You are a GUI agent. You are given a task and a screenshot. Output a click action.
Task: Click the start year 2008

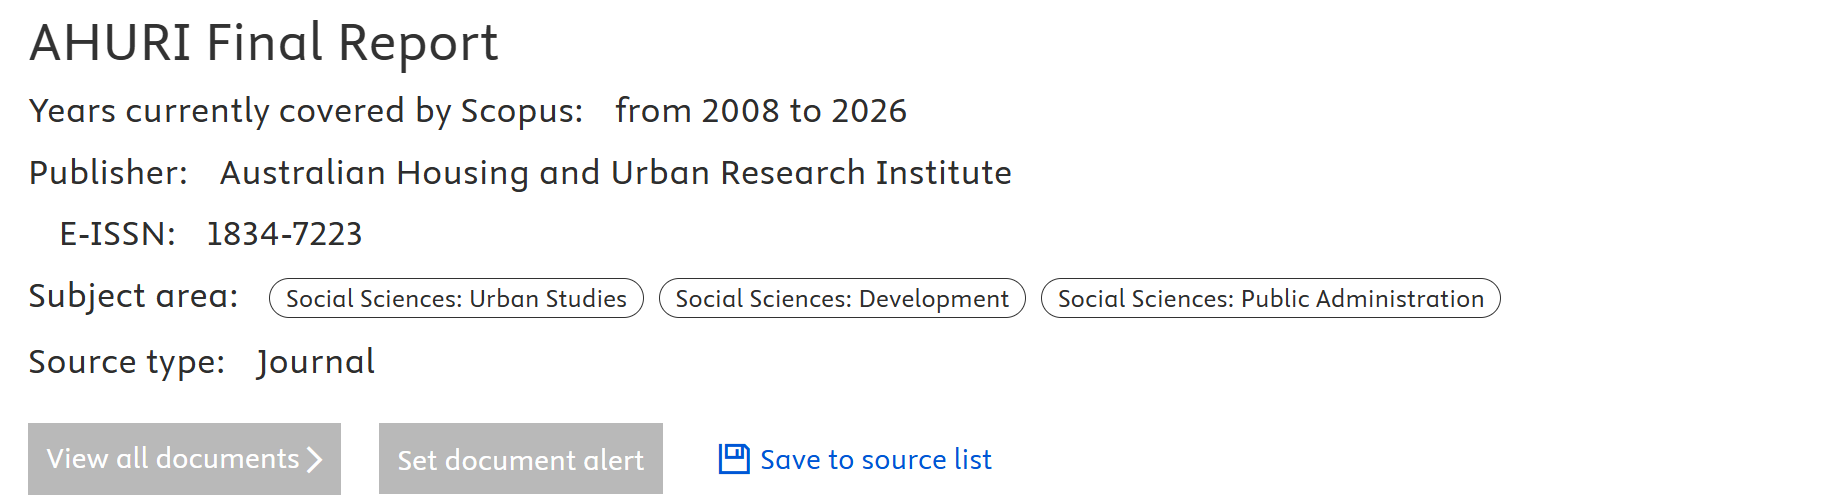(741, 111)
